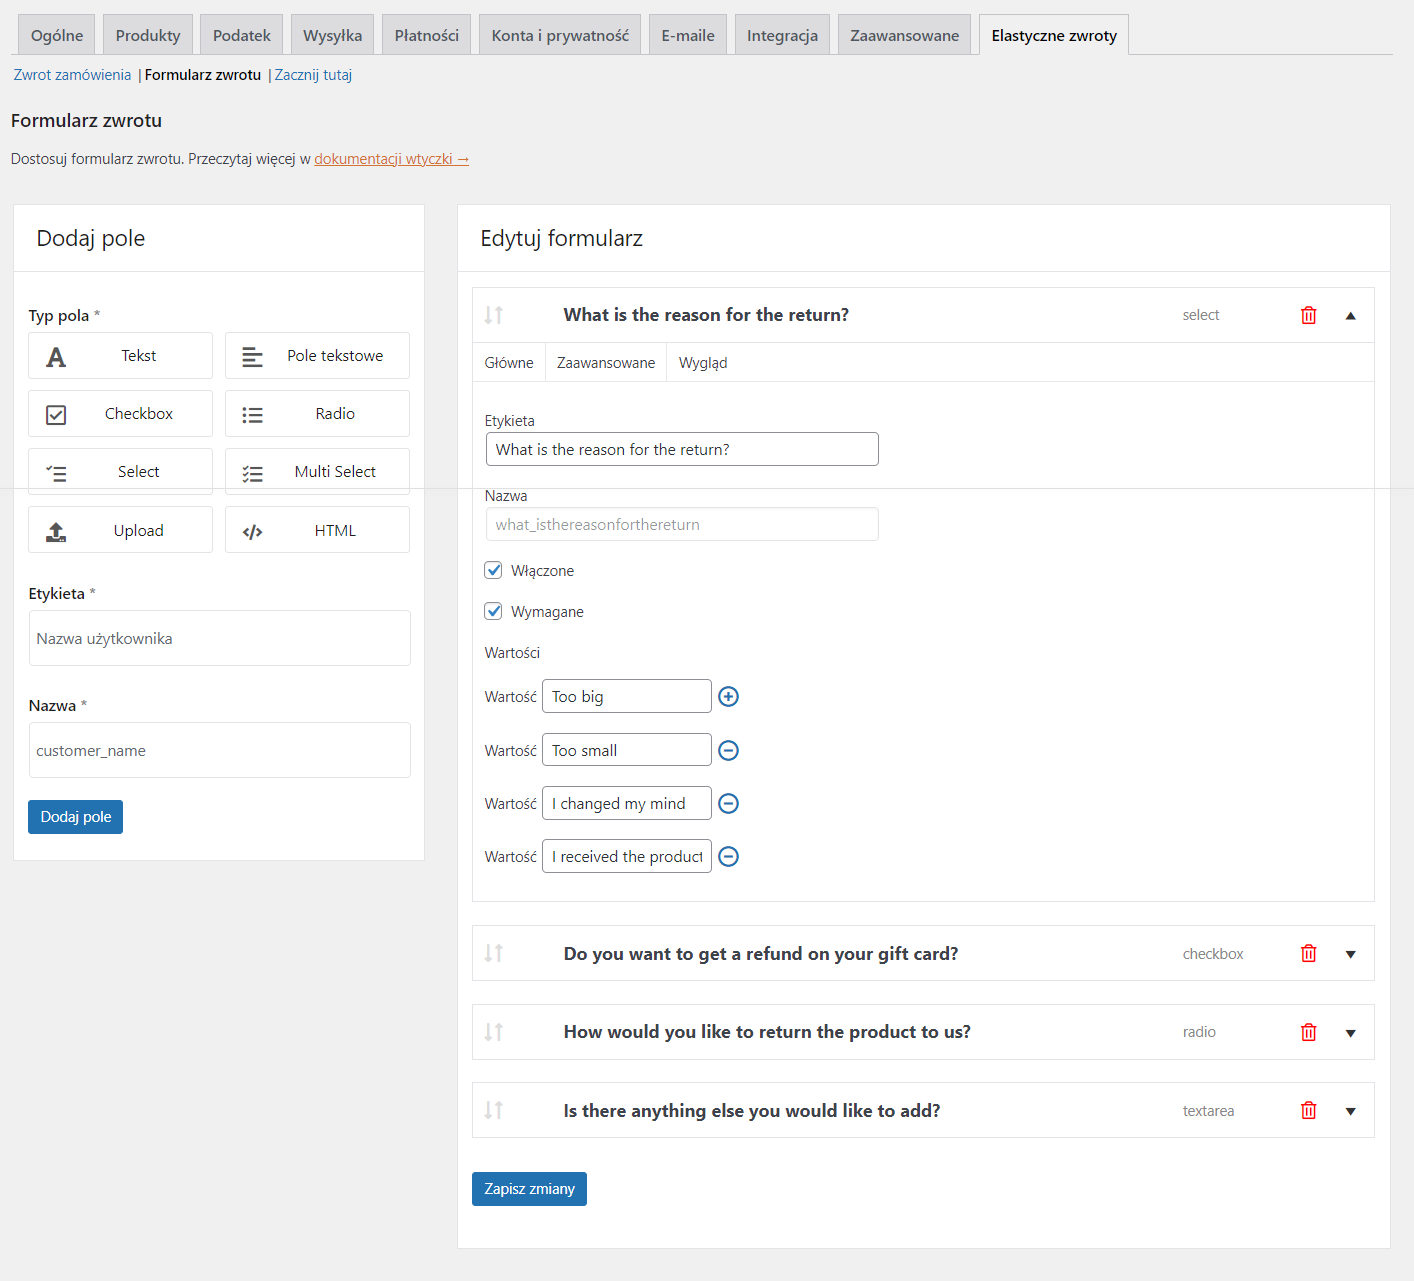Delete the anything else to add field
Image resolution: width=1414 pixels, height=1281 pixels.
click(1308, 1110)
